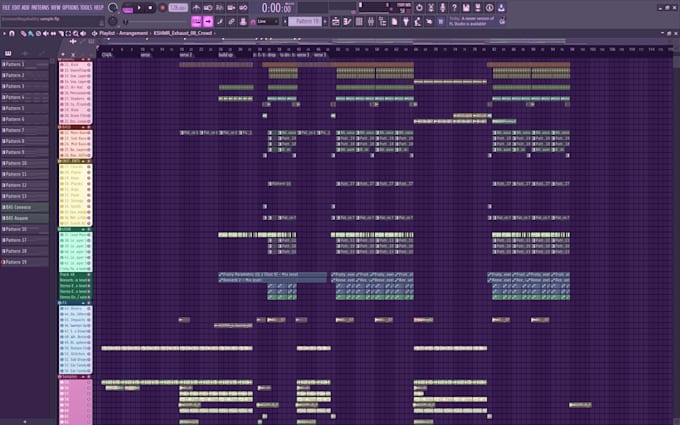The height and width of the screenshot is (425, 680).
Task: Add new pattern with plus button
Action: [x=325, y=21]
